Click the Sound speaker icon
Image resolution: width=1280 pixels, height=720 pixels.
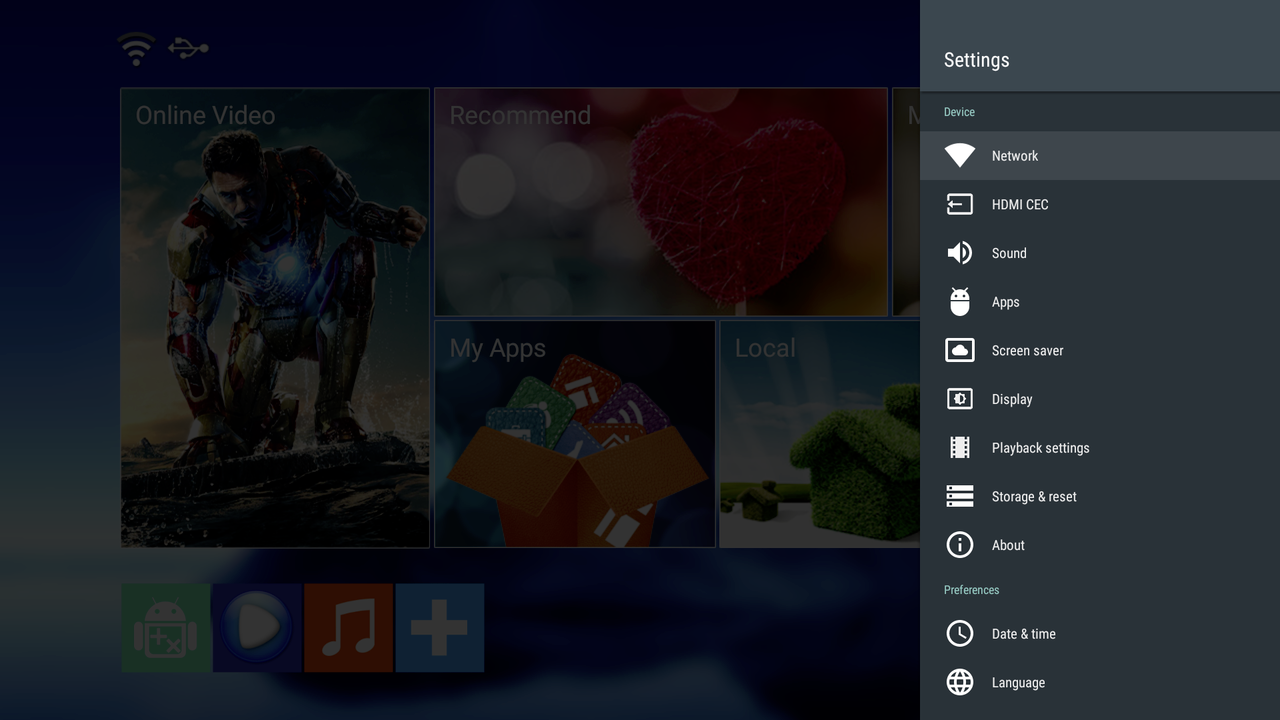pyautogui.click(x=960, y=253)
